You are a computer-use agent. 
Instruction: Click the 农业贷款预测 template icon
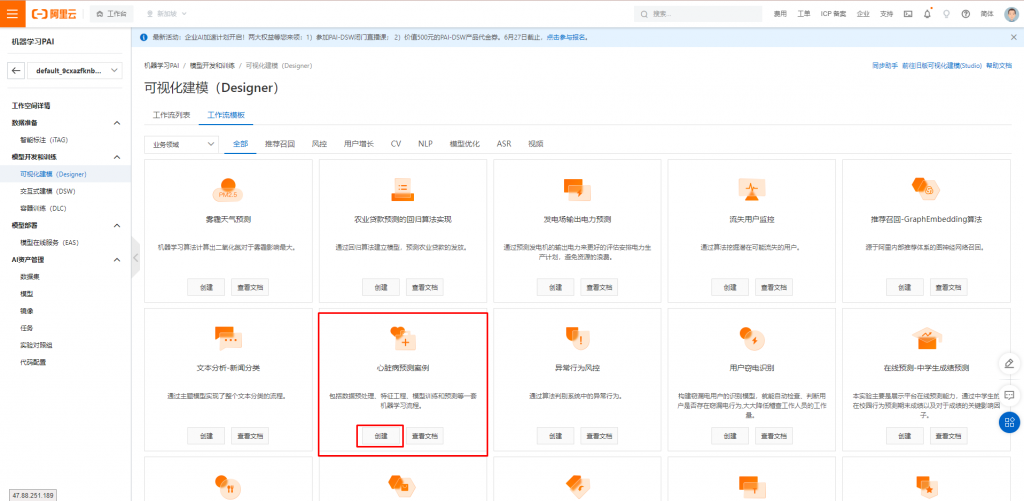tap(403, 189)
